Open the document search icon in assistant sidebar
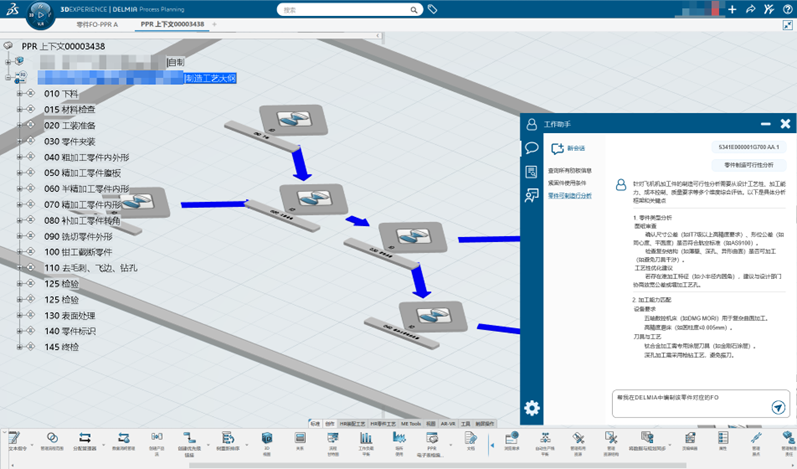The height and width of the screenshot is (469, 797). 531,172
